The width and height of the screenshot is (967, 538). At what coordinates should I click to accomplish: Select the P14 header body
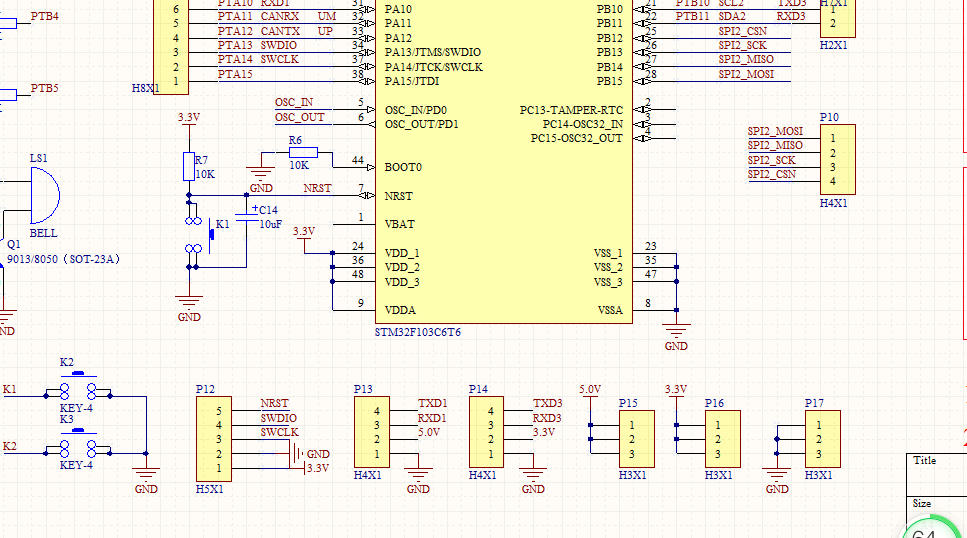coord(487,432)
